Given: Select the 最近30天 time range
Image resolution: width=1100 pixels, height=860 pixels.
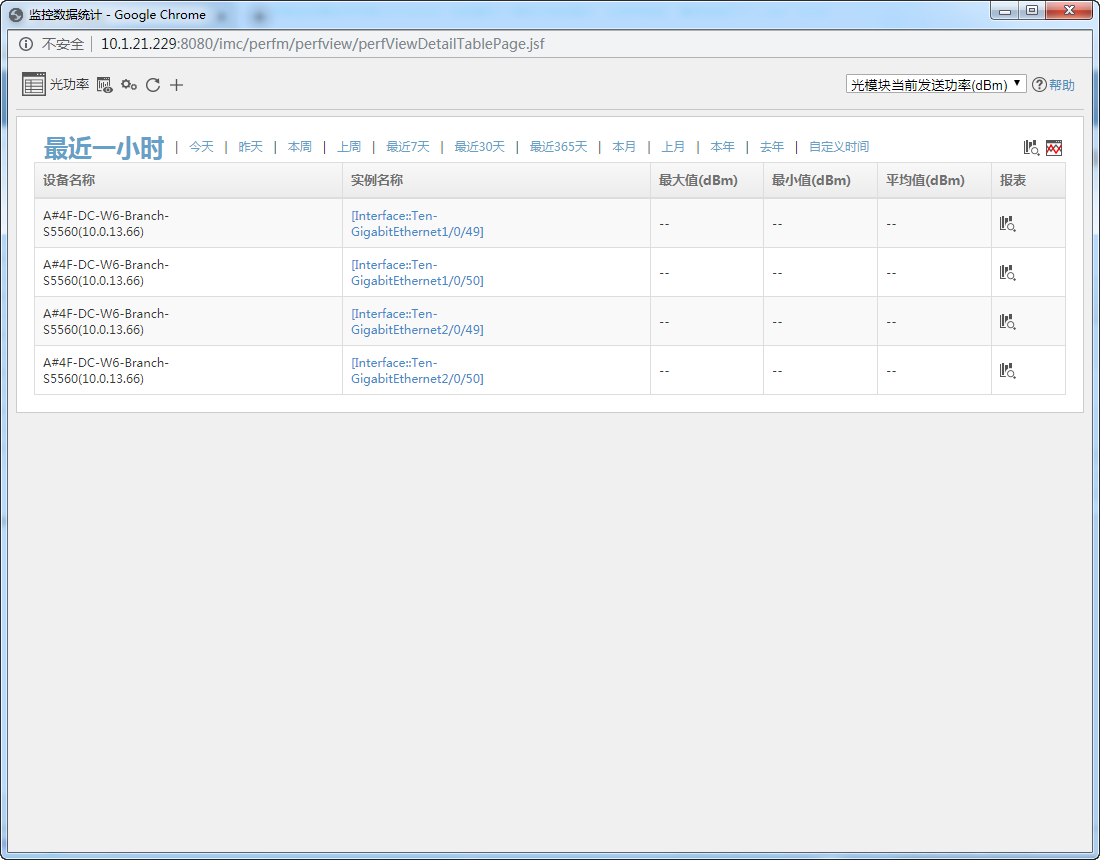Looking at the screenshot, I should coord(479,147).
